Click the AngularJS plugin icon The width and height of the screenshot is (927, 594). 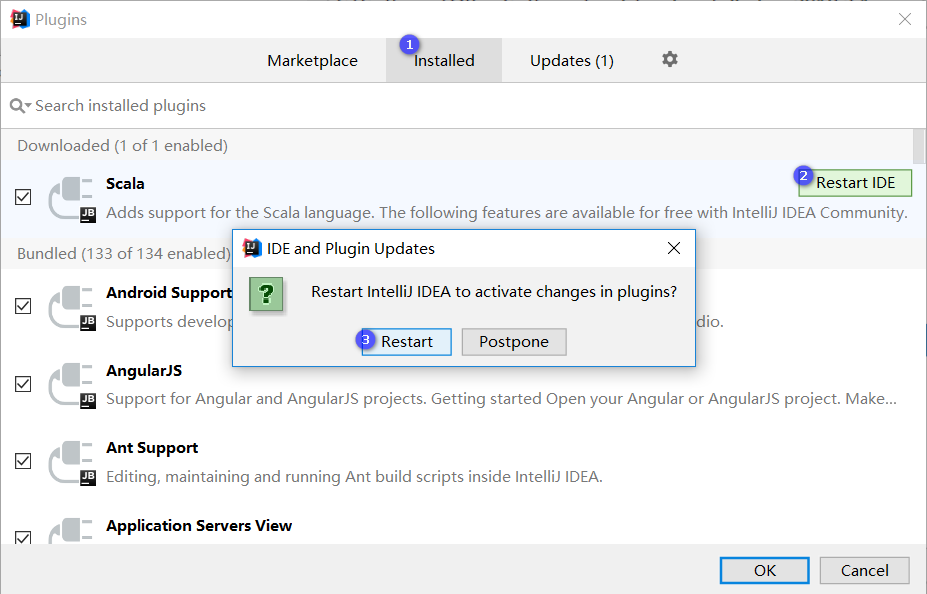coord(72,385)
